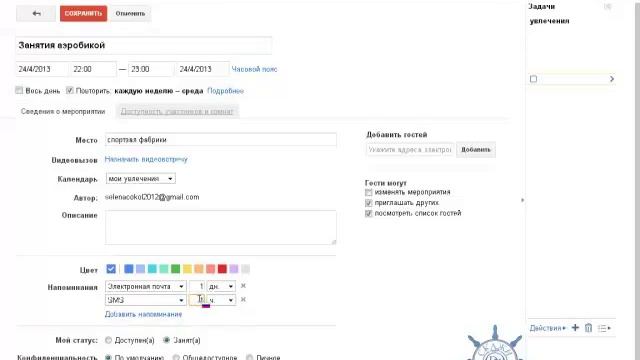The height and width of the screenshot is (360, 640).
Task: Toggle the All day checkbox
Action: pyautogui.click(x=19, y=90)
